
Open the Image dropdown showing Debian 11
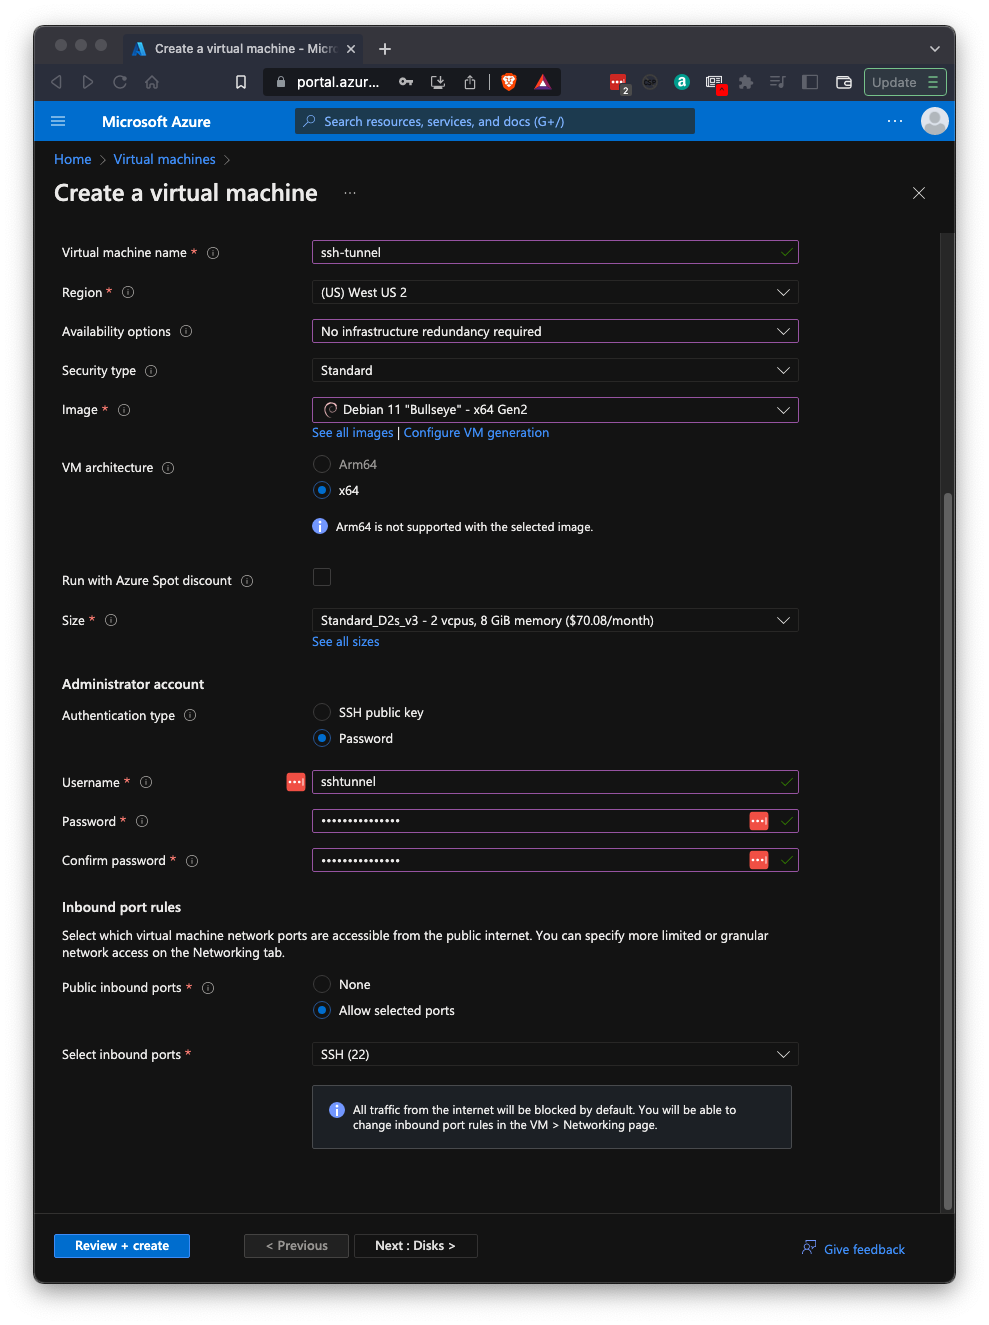[x=555, y=410]
